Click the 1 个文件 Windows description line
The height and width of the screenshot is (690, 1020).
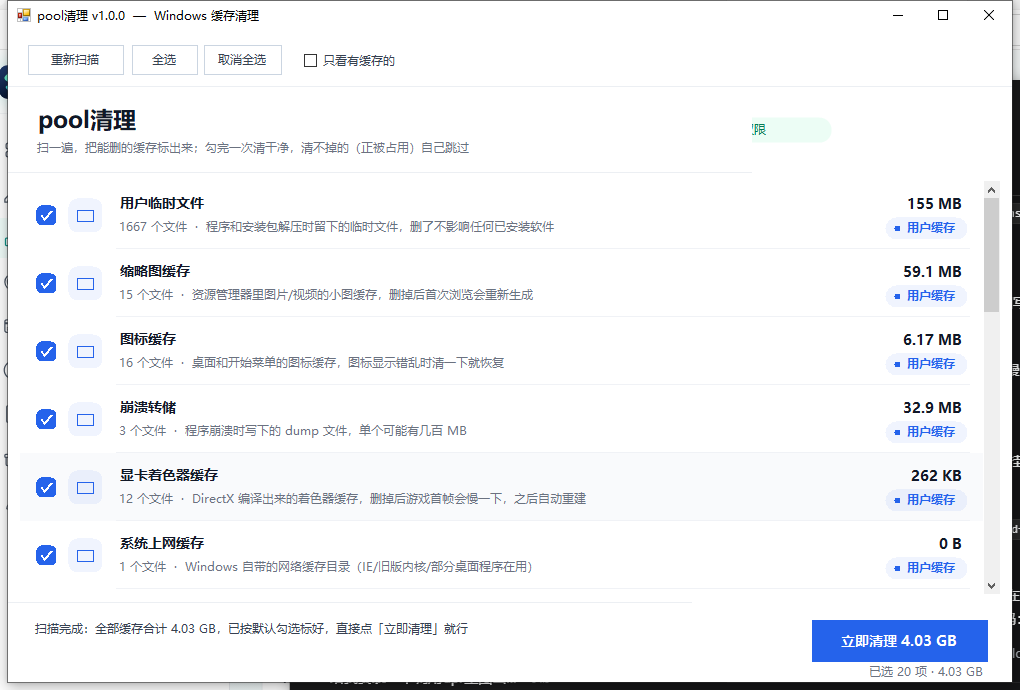(x=326, y=566)
